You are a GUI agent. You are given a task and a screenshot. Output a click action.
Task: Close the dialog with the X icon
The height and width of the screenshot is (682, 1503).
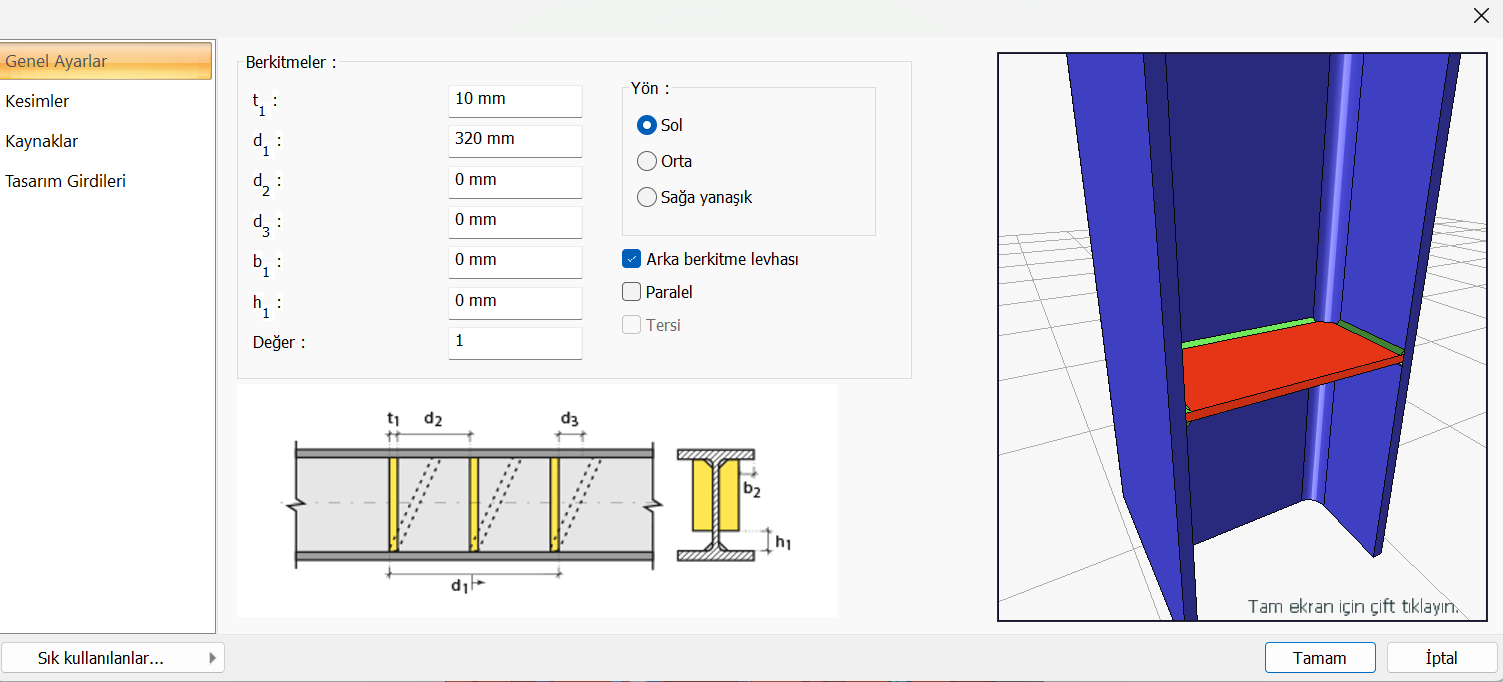[1481, 15]
